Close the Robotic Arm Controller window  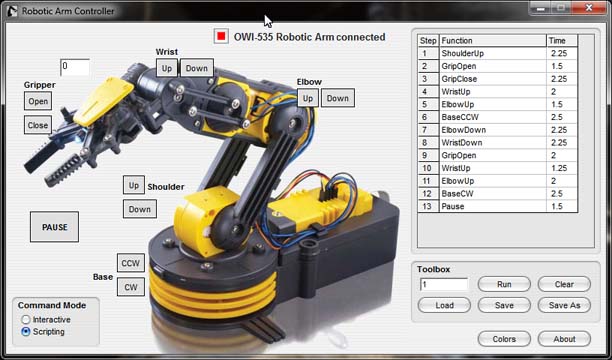pyautogui.click(x=589, y=8)
